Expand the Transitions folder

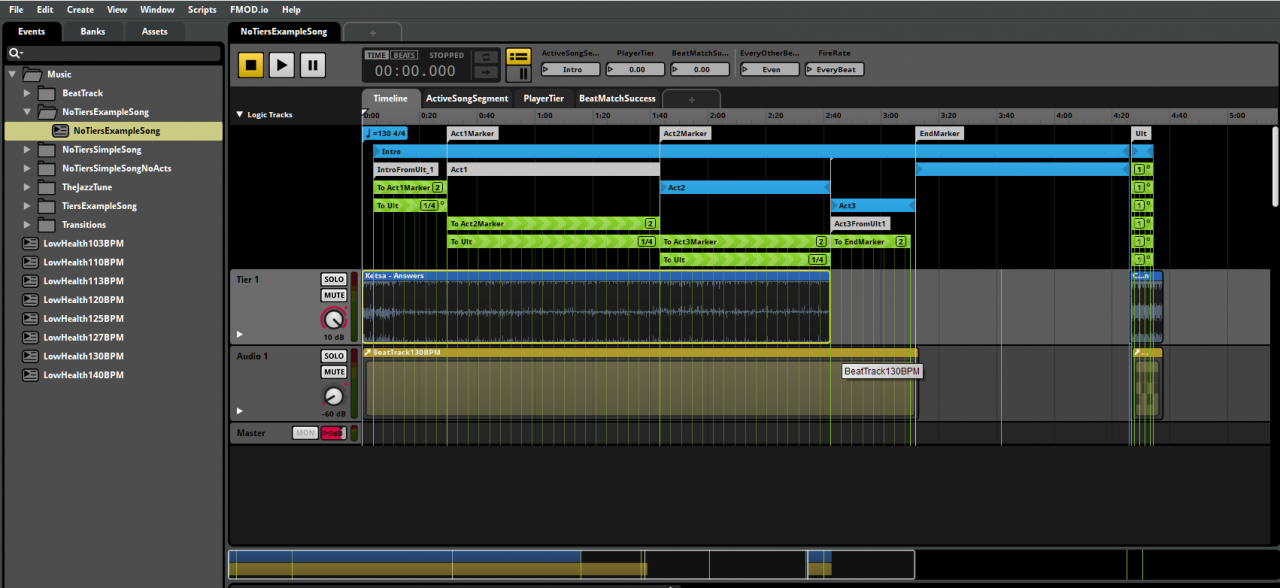[x=28, y=225]
